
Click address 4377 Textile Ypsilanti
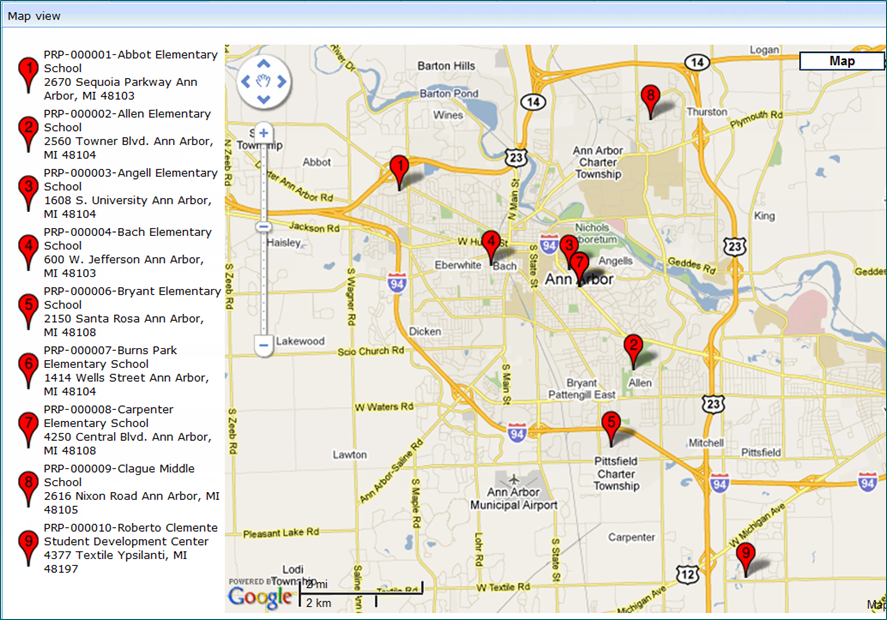115,562
